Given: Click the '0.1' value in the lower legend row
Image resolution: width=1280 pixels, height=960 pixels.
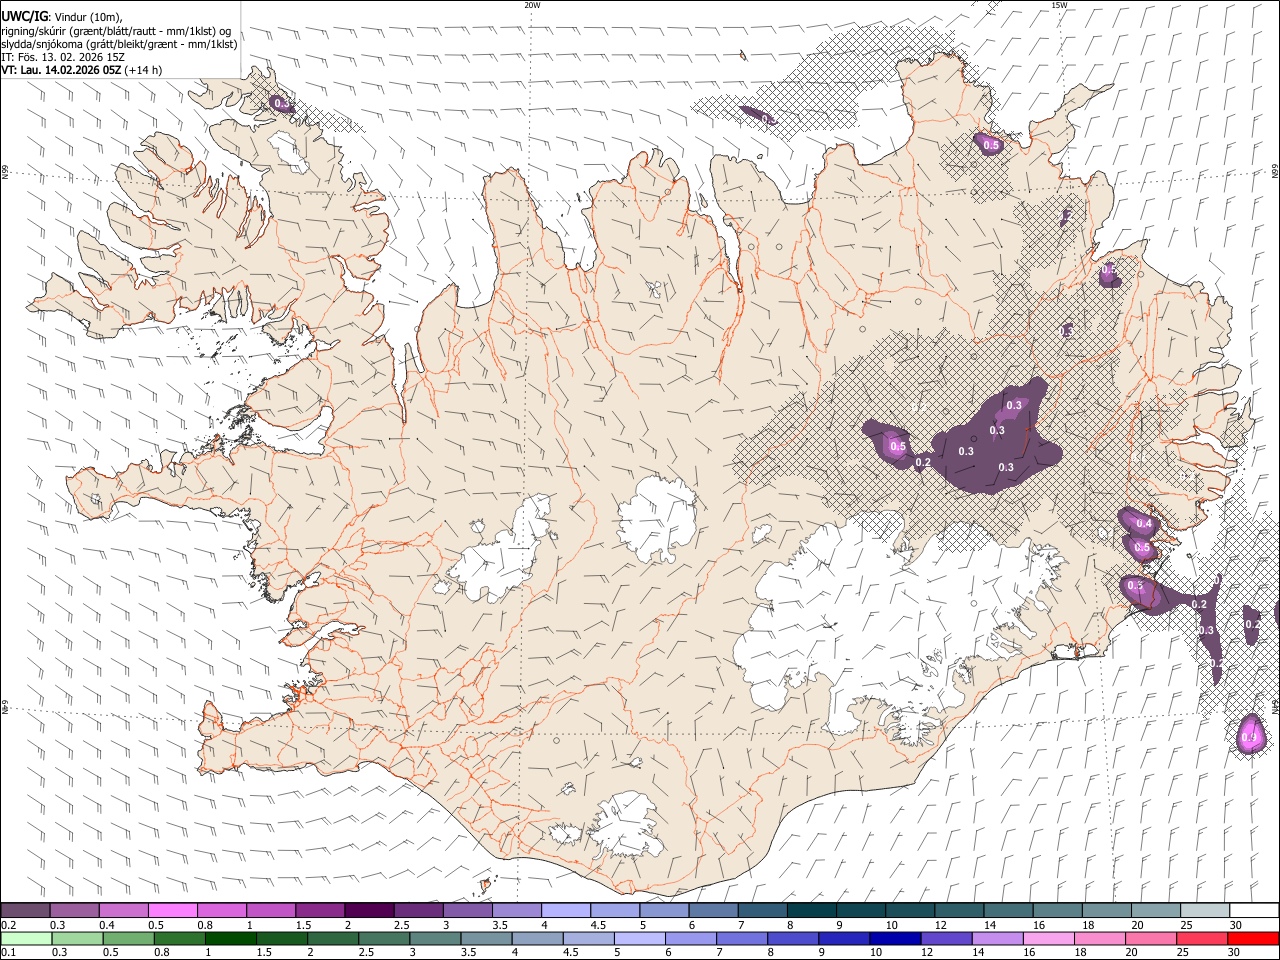Looking at the screenshot, I should coord(9,952).
